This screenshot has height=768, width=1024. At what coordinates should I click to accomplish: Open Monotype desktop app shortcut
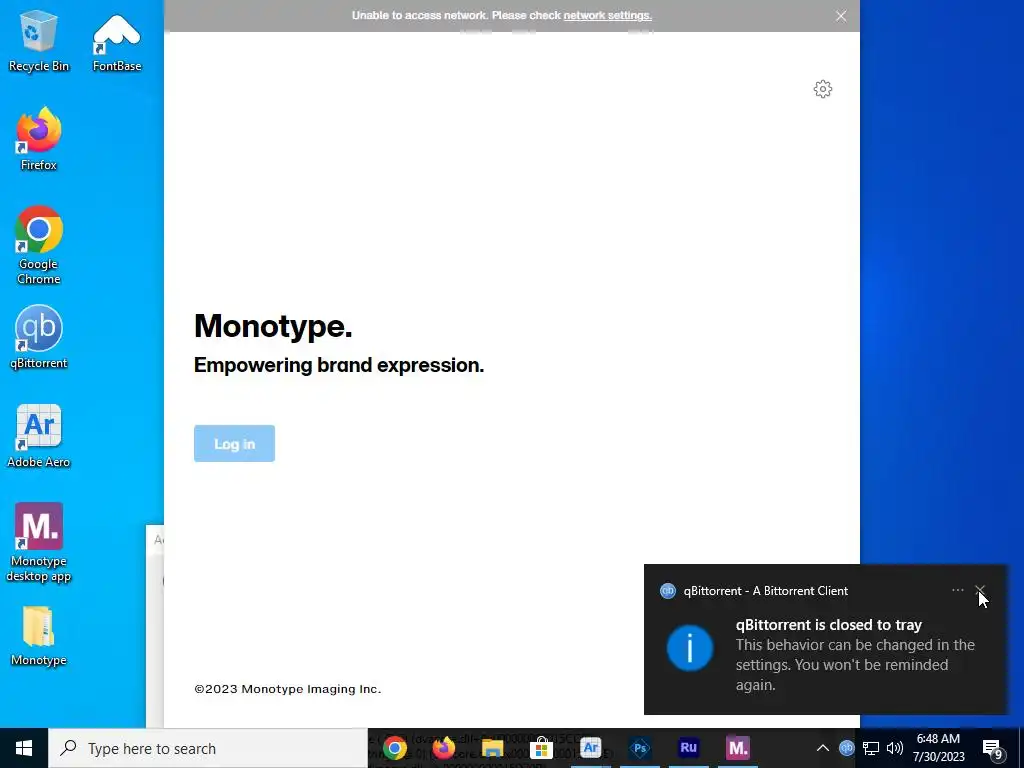tap(39, 543)
